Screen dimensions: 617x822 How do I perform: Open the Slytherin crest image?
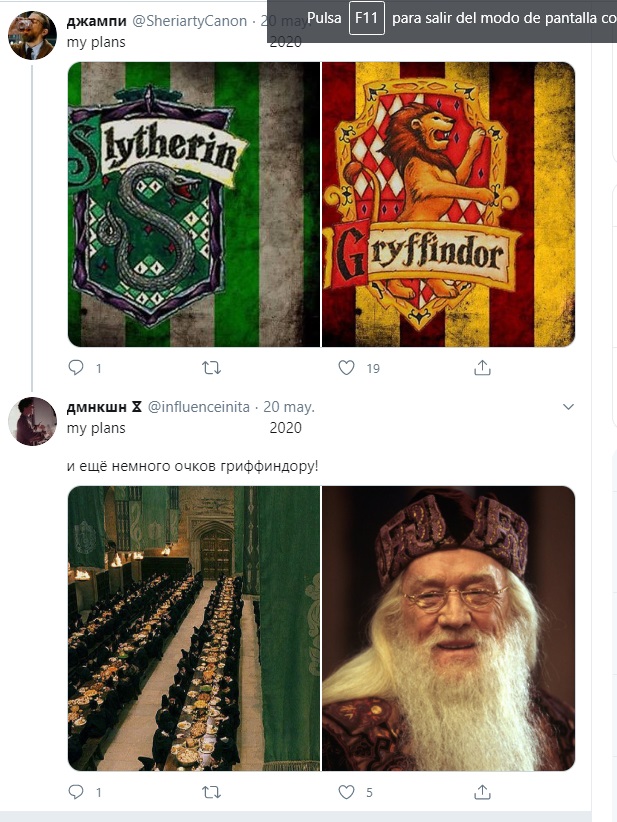pos(194,204)
